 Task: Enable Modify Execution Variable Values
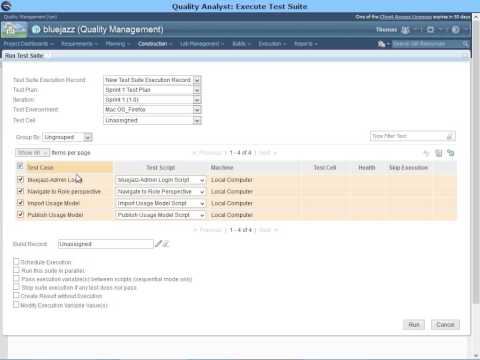tap(16, 304)
